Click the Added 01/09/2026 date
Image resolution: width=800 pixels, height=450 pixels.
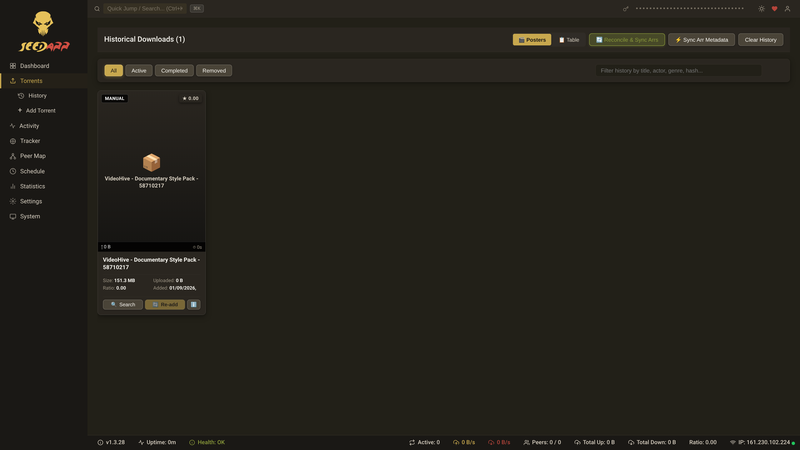183,288
